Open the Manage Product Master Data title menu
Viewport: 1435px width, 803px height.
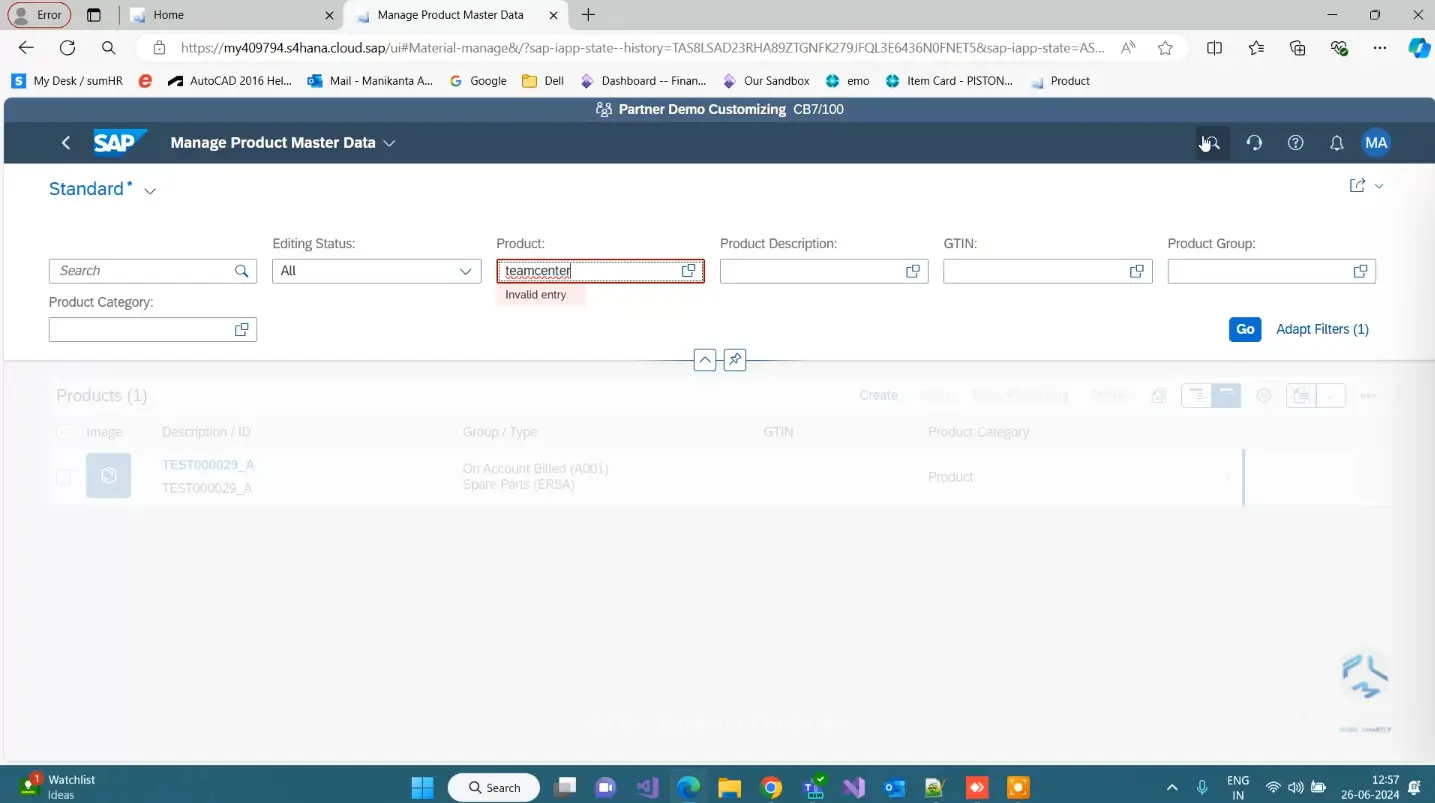388,142
